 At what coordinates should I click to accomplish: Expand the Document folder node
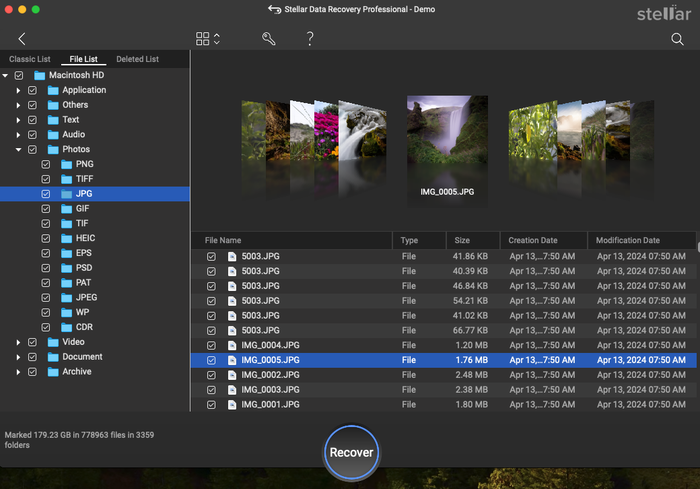[x=18, y=357]
